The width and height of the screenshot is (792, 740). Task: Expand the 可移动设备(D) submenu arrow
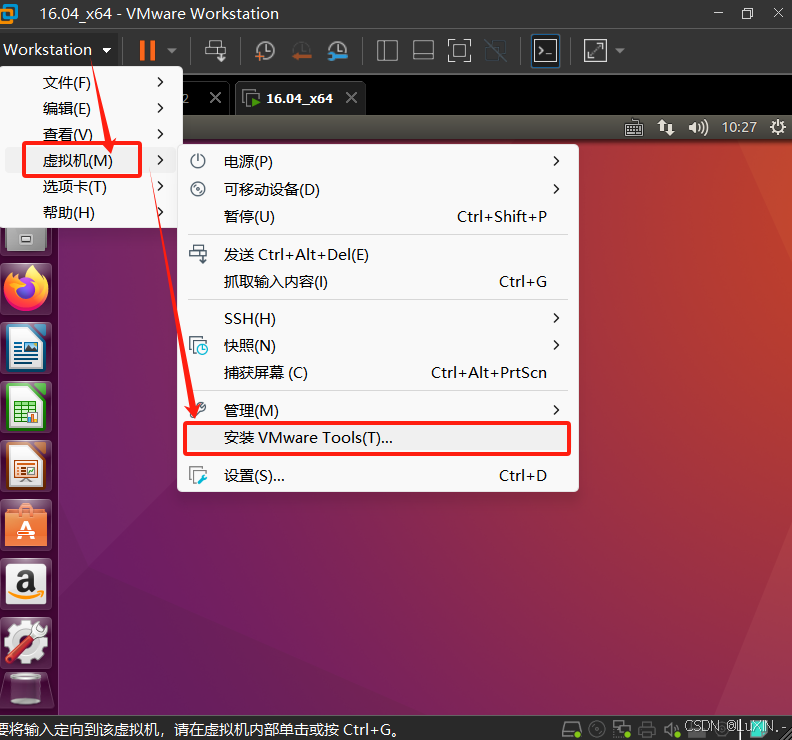click(x=556, y=189)
